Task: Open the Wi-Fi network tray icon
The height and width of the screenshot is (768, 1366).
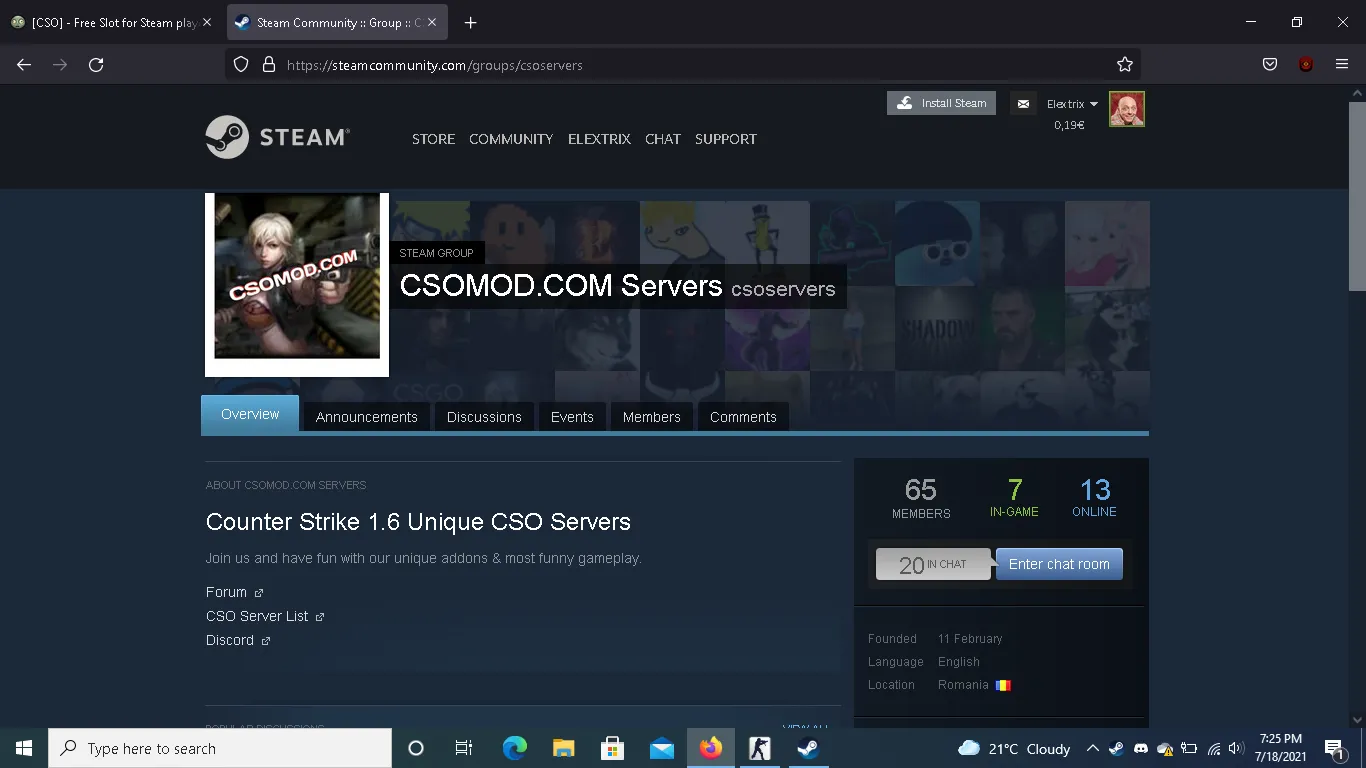Action: coord(1214,748)
